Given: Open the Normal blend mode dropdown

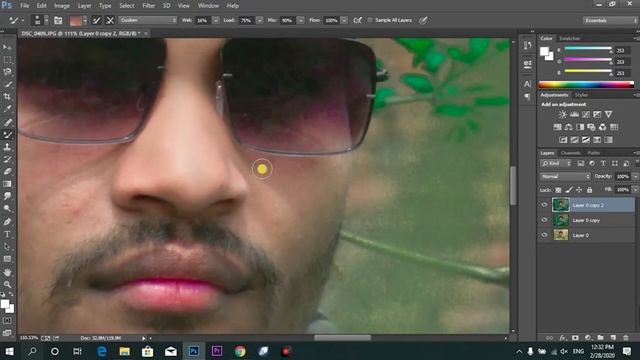Looking at the screenshot, I should (565, 176).
